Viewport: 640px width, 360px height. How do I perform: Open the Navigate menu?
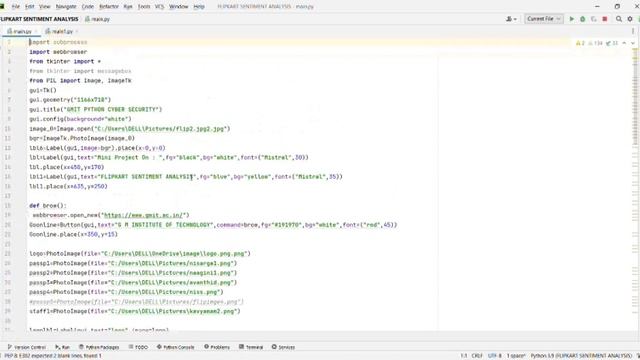[66, 7]
